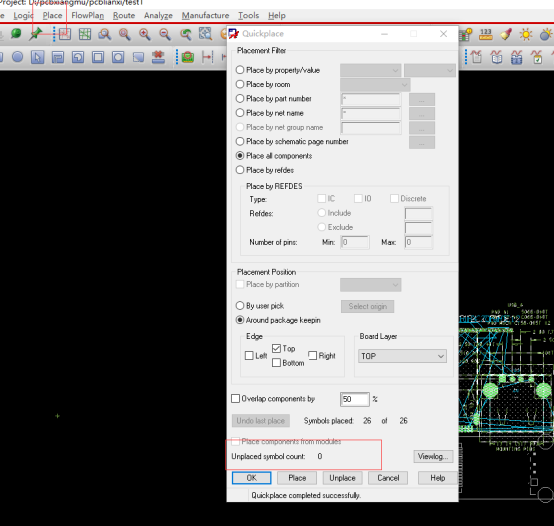554x526 pixels.
Task: Open the Board Layer TOP dropdown
Action: (402, 356)
